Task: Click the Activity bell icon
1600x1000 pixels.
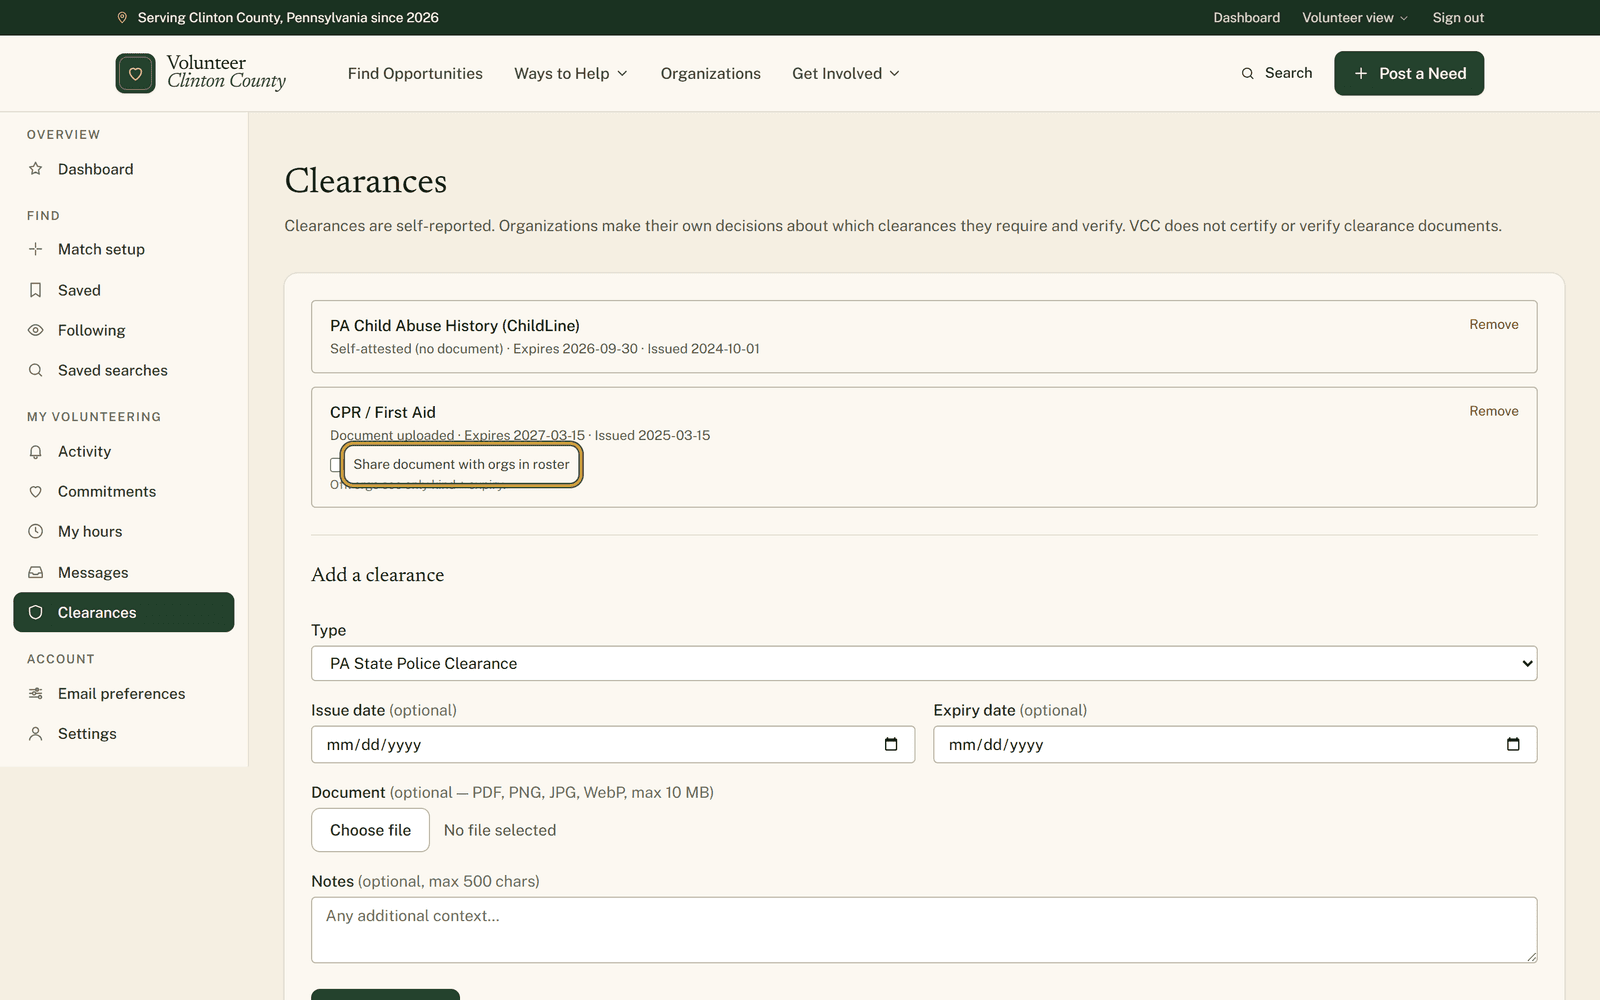Action: click(36, 452)
